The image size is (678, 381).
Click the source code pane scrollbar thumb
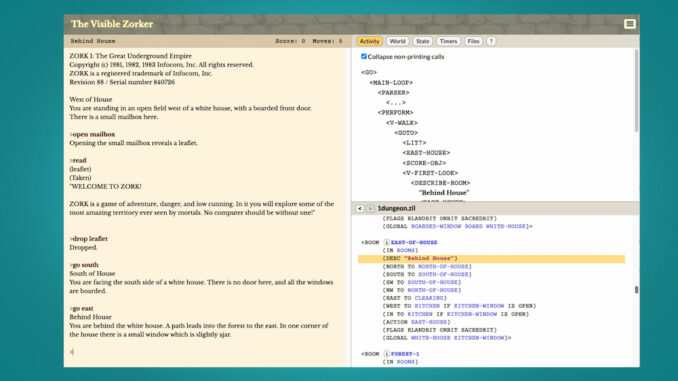point(636,290)
